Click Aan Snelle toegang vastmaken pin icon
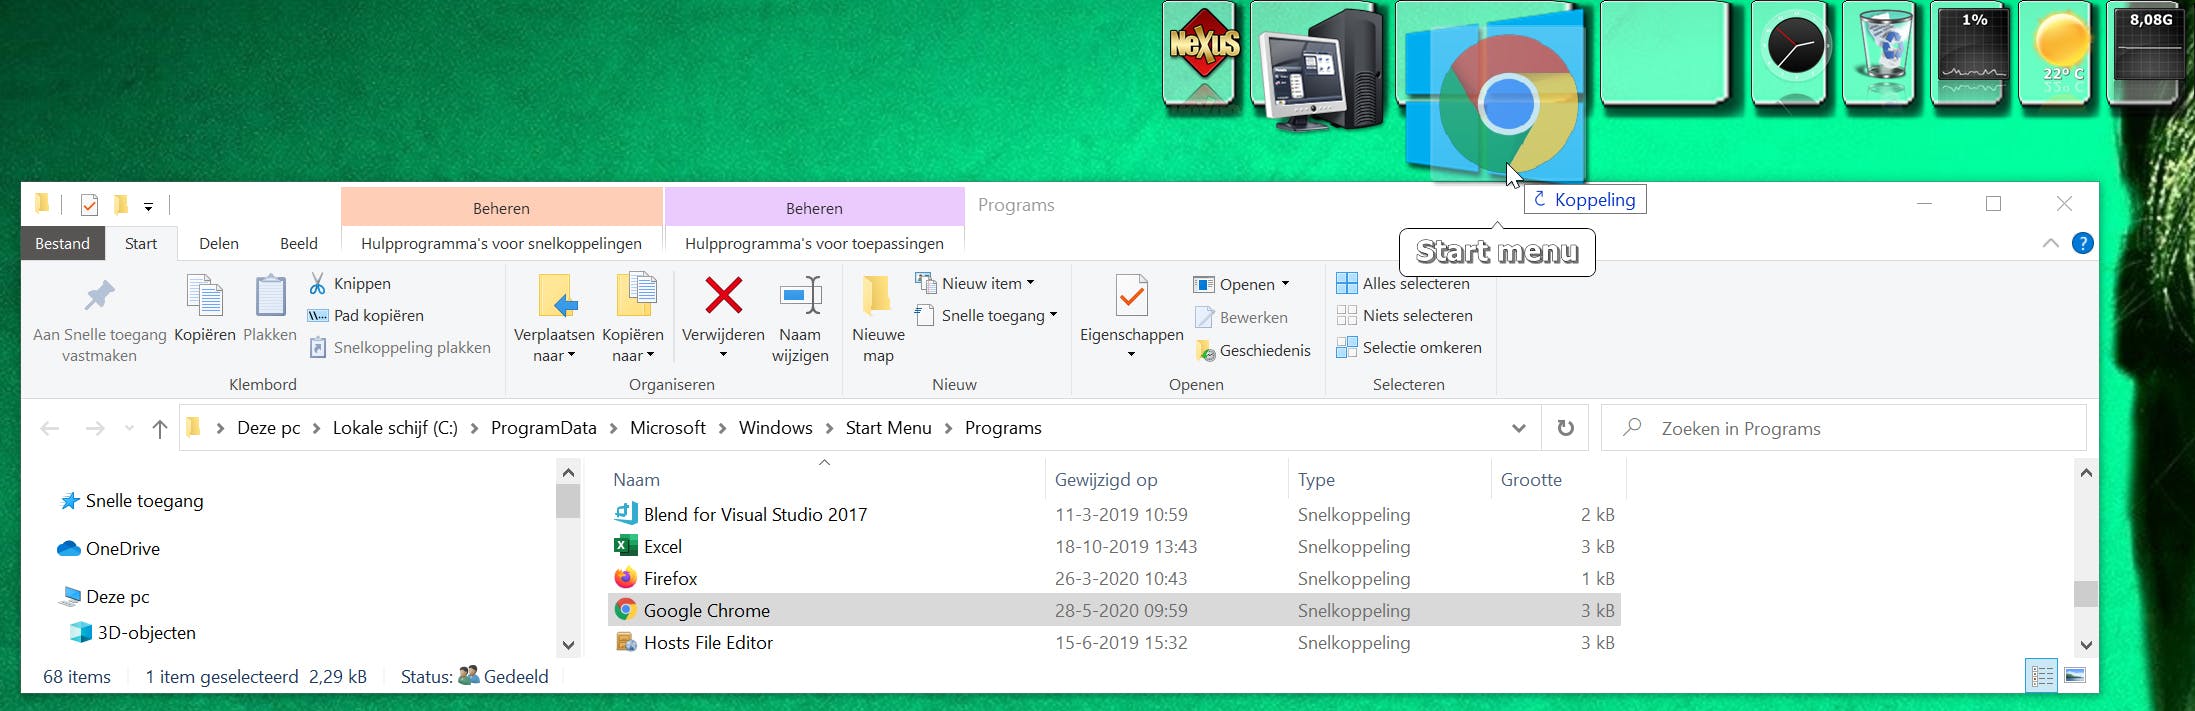This screenshot has width=2195, height=711. click(x=99, y=296)
